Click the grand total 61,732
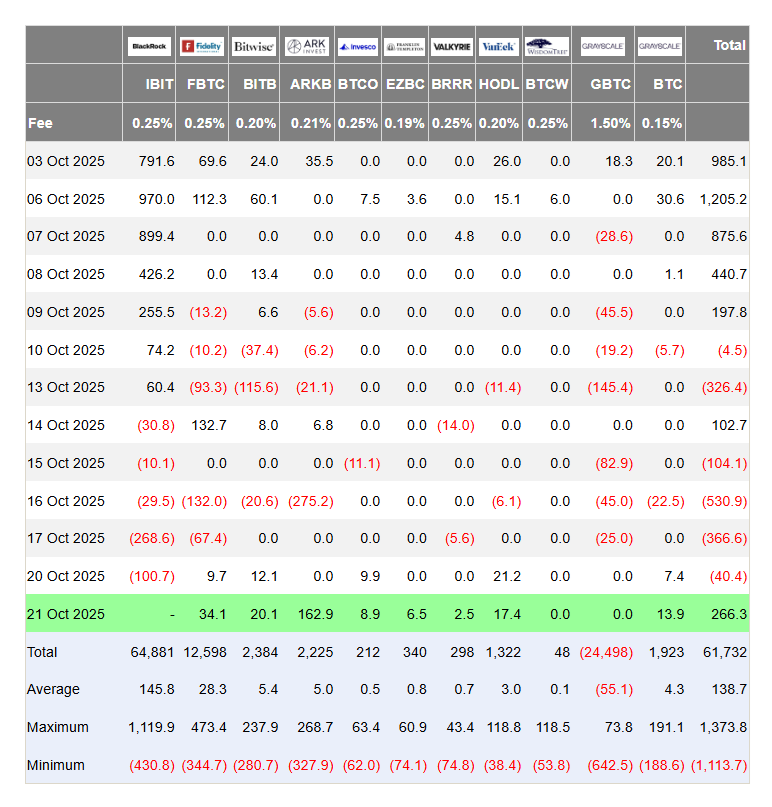 click(725, 652)
